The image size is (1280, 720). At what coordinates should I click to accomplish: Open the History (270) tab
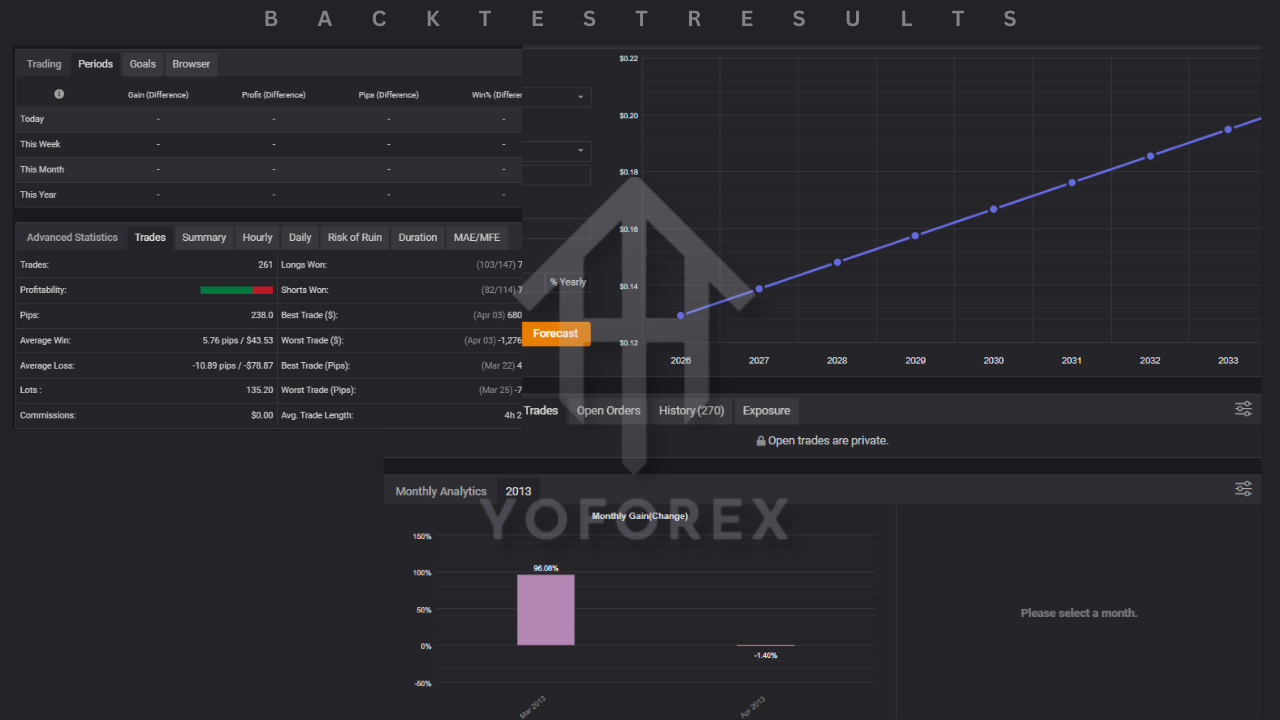tap(691, 411)
